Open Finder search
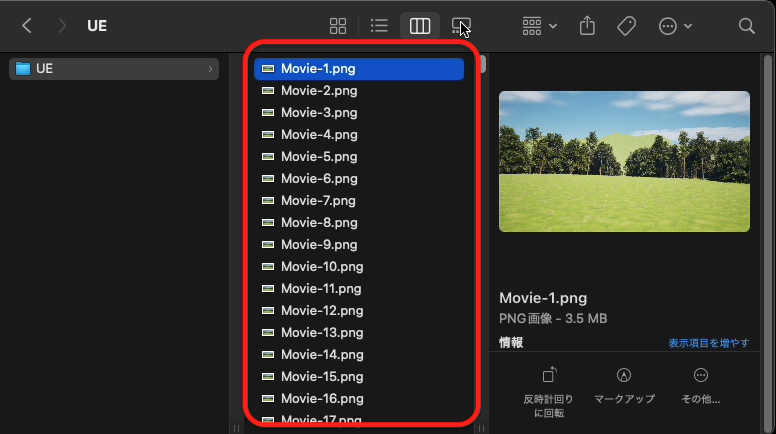The height and width of the screenshot is (434, 776). pos(746,26)
